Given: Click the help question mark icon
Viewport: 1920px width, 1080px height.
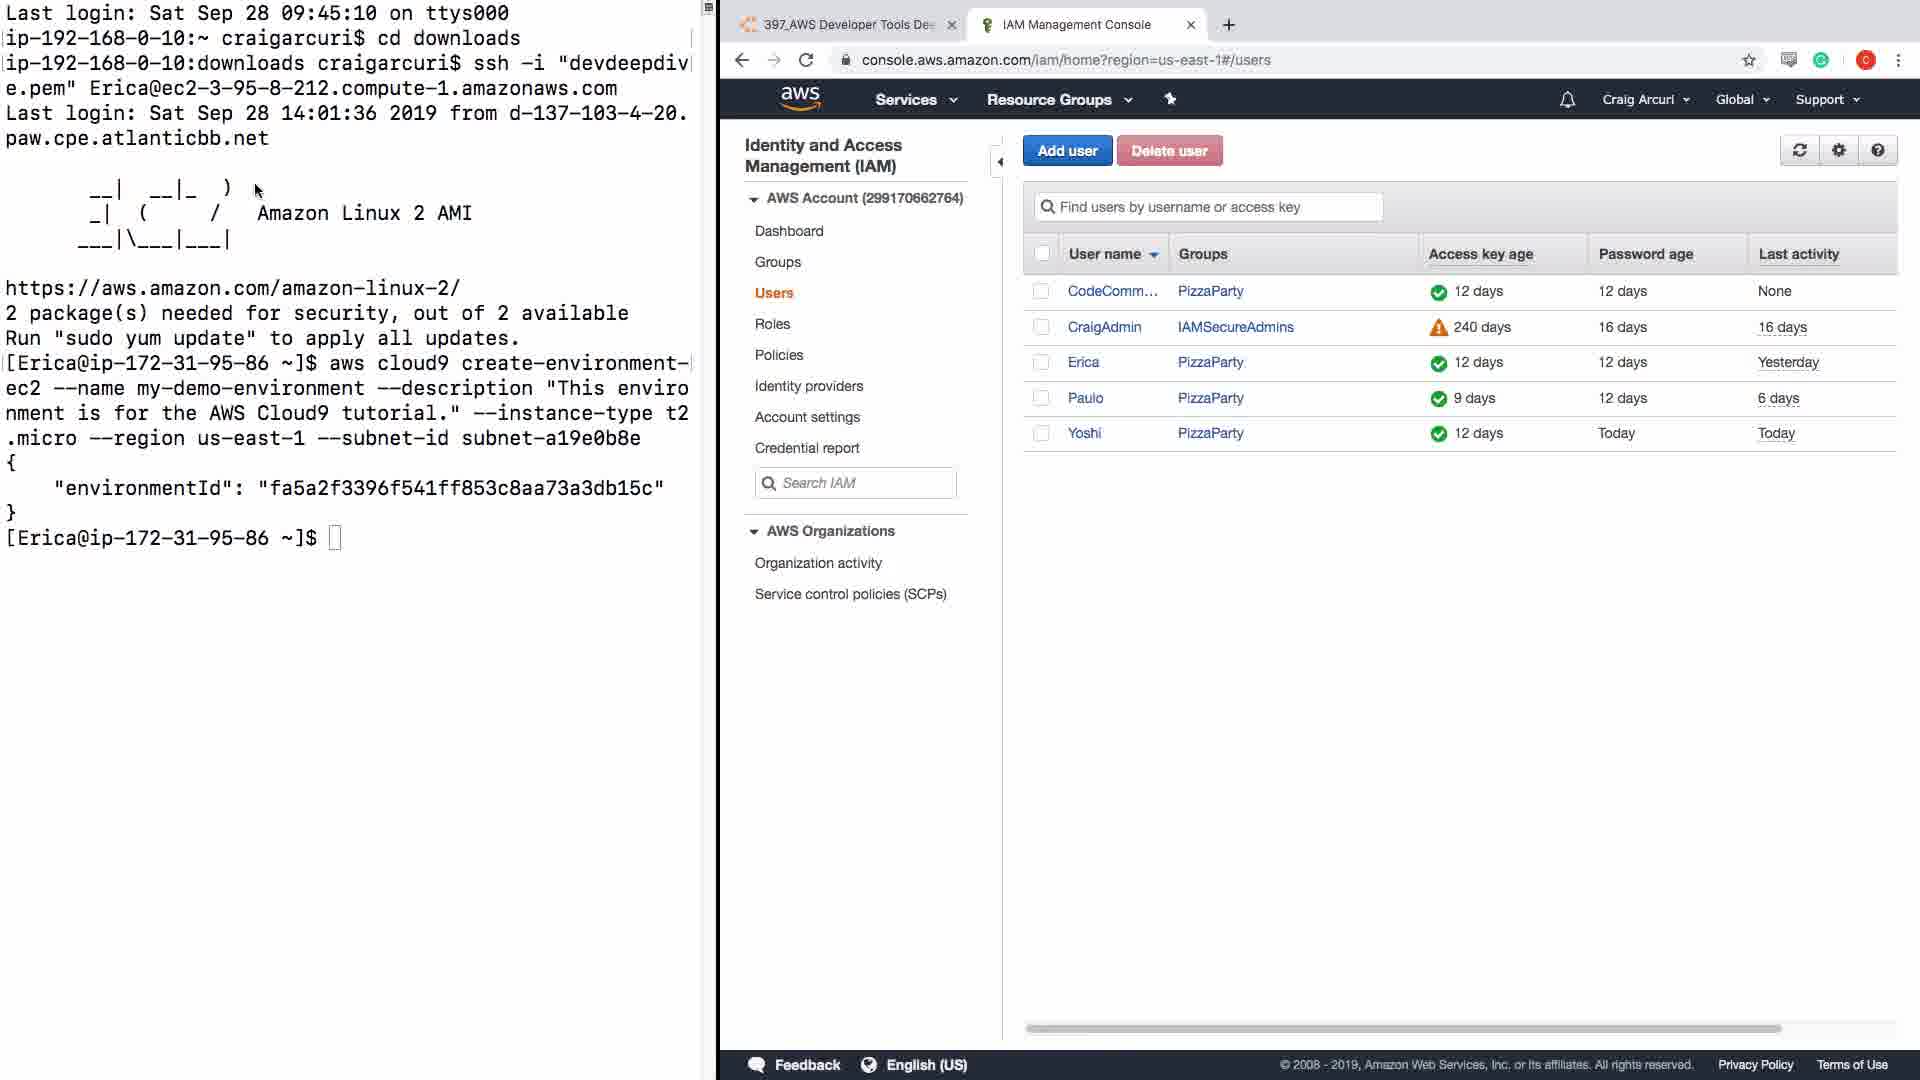Looking at the screenshot, I should pos(1877,151).
